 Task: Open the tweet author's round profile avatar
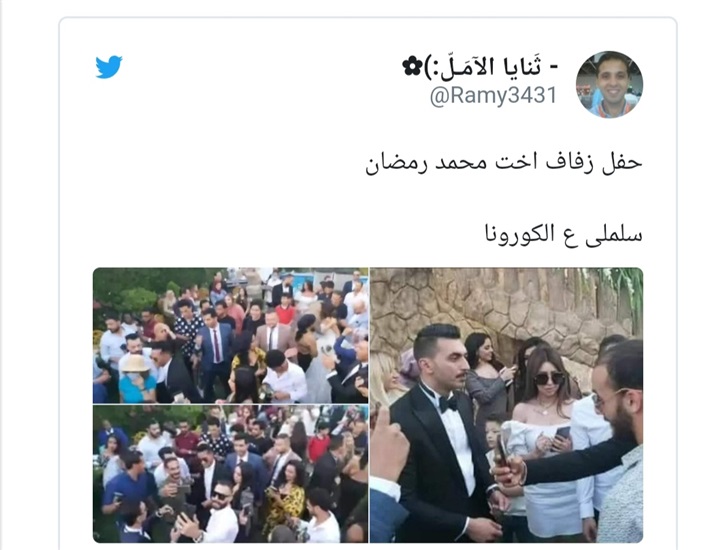609,84
